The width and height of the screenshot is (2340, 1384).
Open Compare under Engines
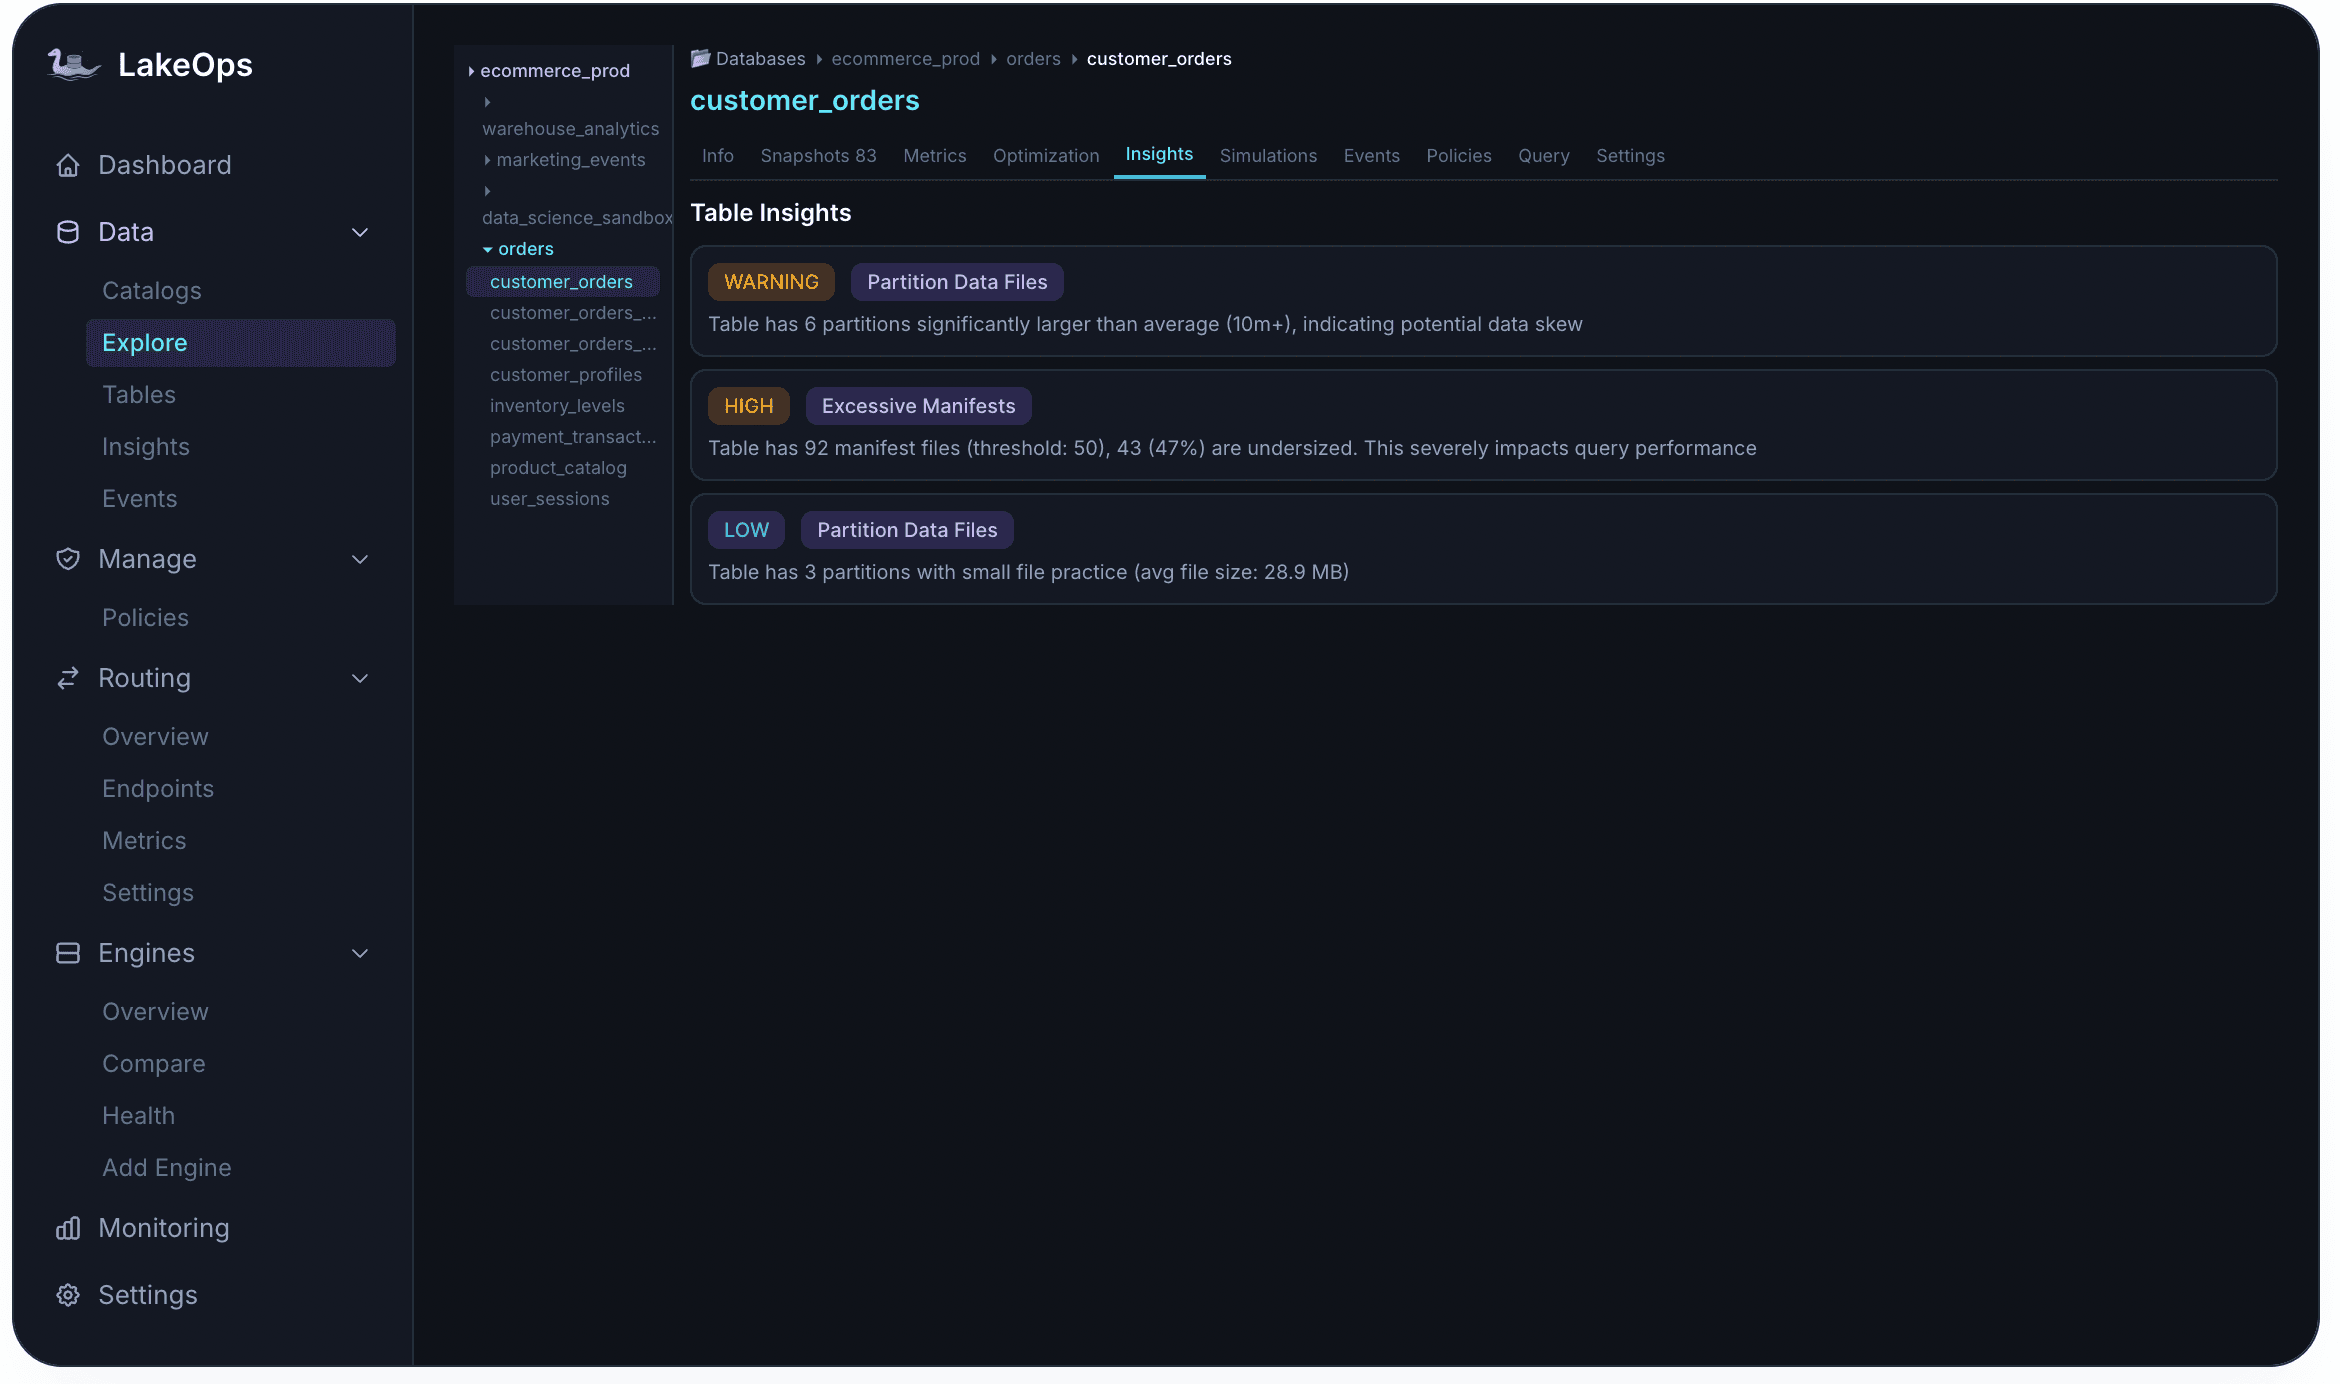(154, 1064)
